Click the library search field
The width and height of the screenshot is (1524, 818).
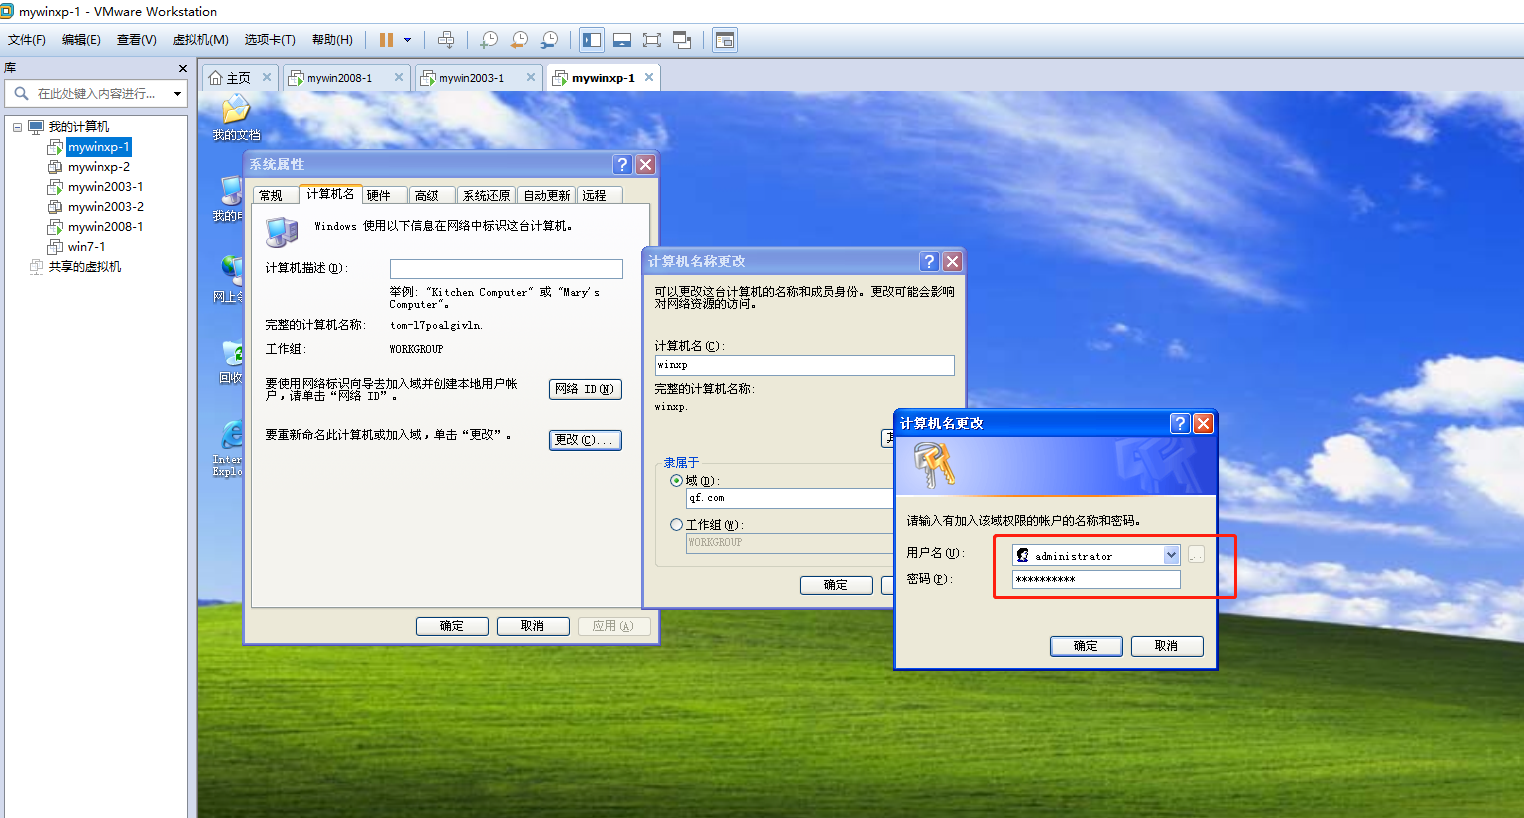point(95,93)
